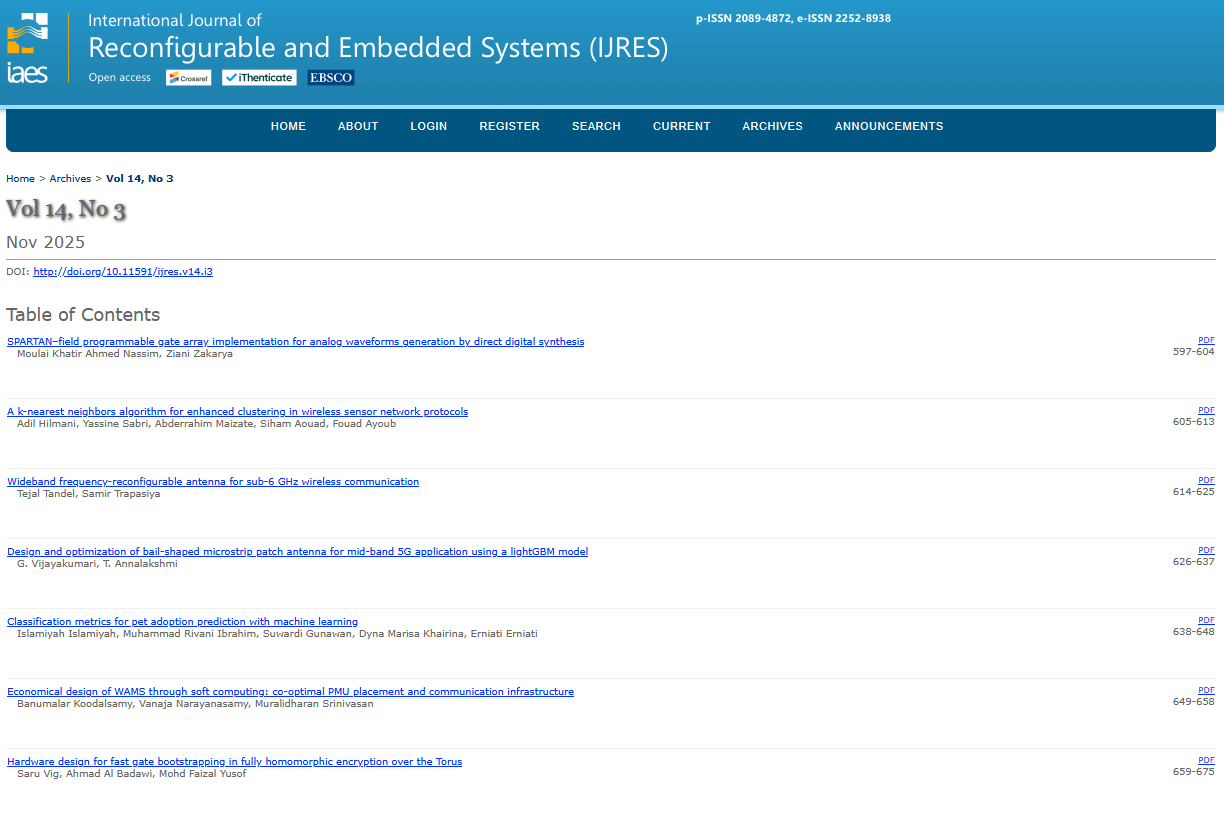Go to the ABOUT page
The image size is (1224, 815).
(358, 126)
